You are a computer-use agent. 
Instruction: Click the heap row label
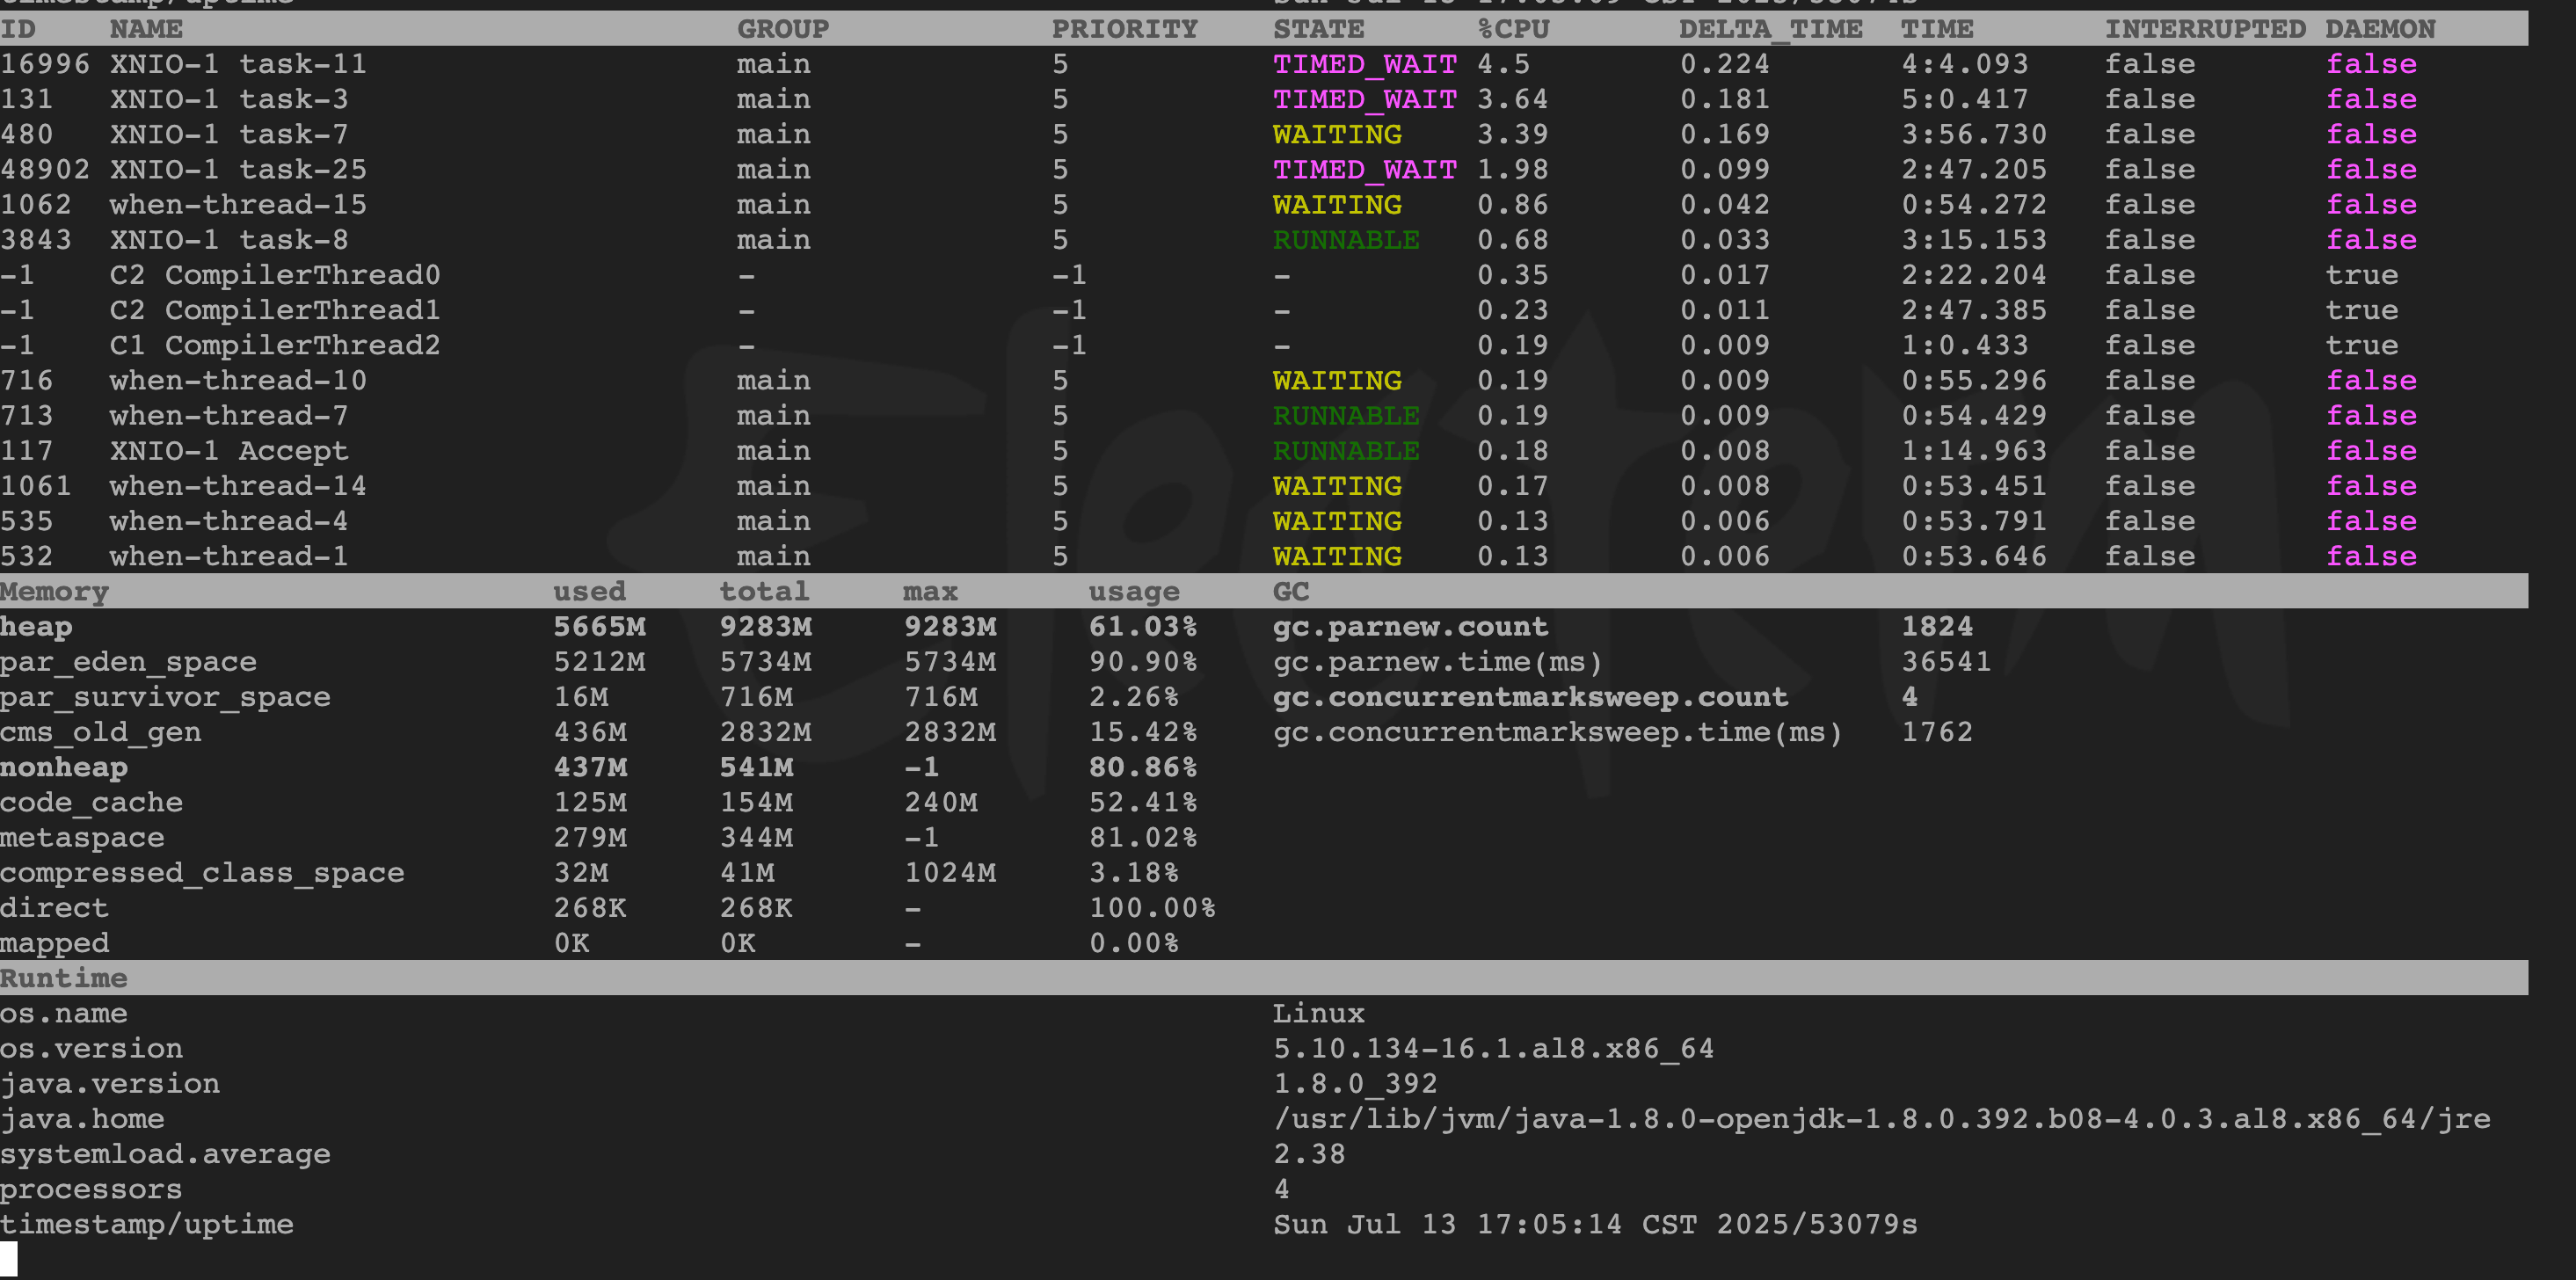(x=36, y=627)
